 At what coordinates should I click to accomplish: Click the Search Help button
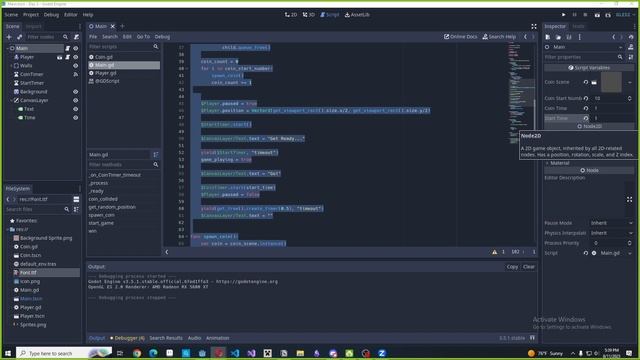point(499,37)
